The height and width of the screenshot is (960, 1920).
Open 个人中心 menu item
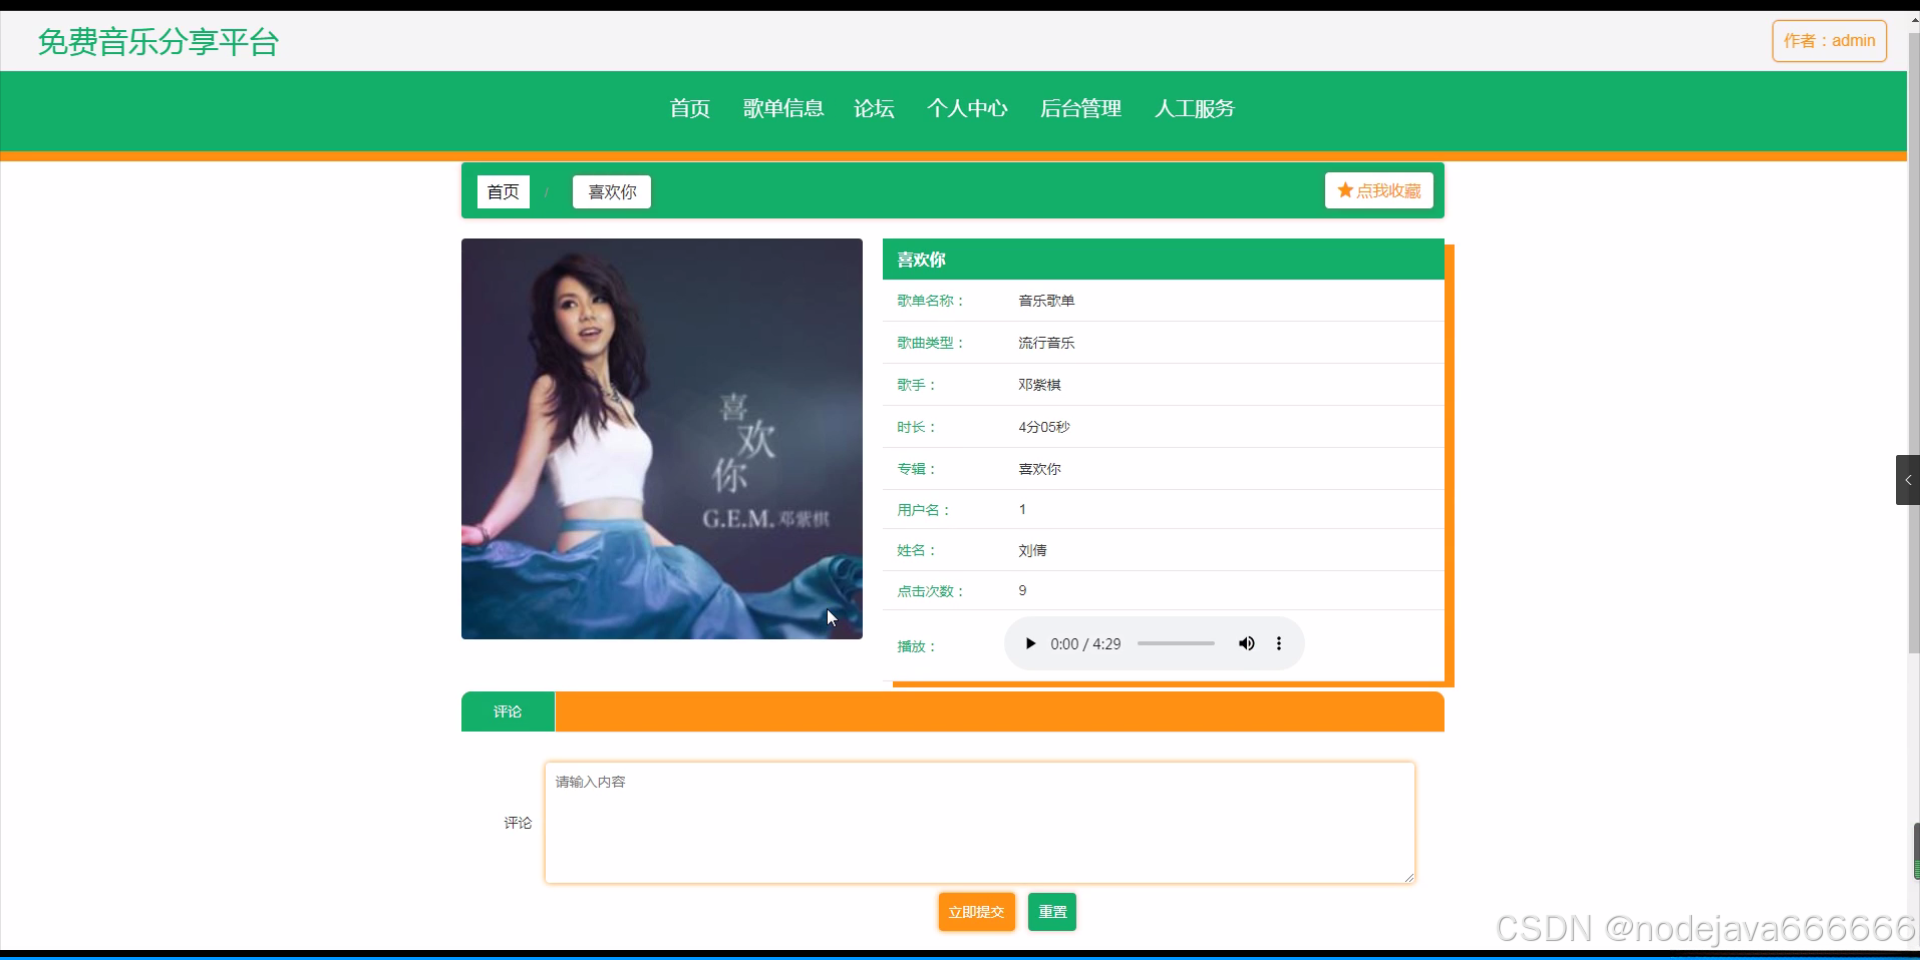(x=967, y=108)
